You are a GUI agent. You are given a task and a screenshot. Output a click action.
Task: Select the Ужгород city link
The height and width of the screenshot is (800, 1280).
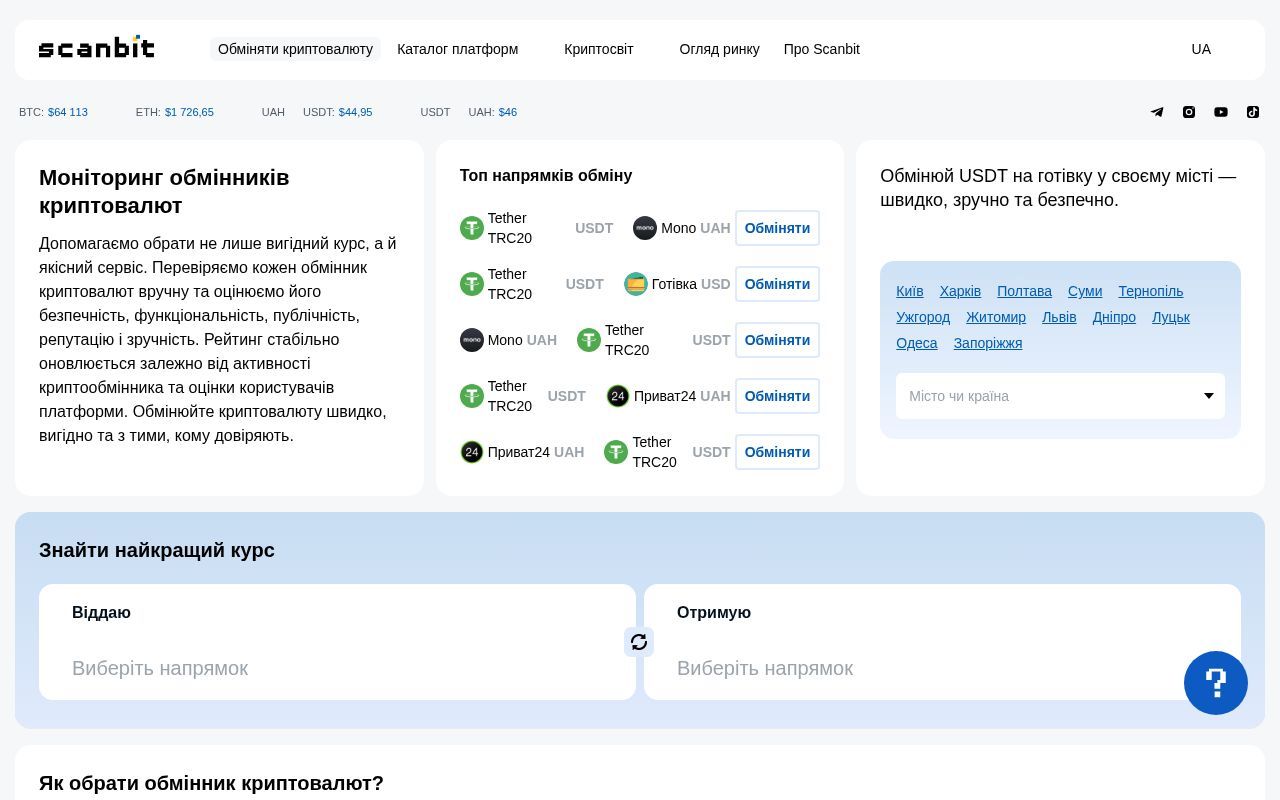(x=923, y=317)
